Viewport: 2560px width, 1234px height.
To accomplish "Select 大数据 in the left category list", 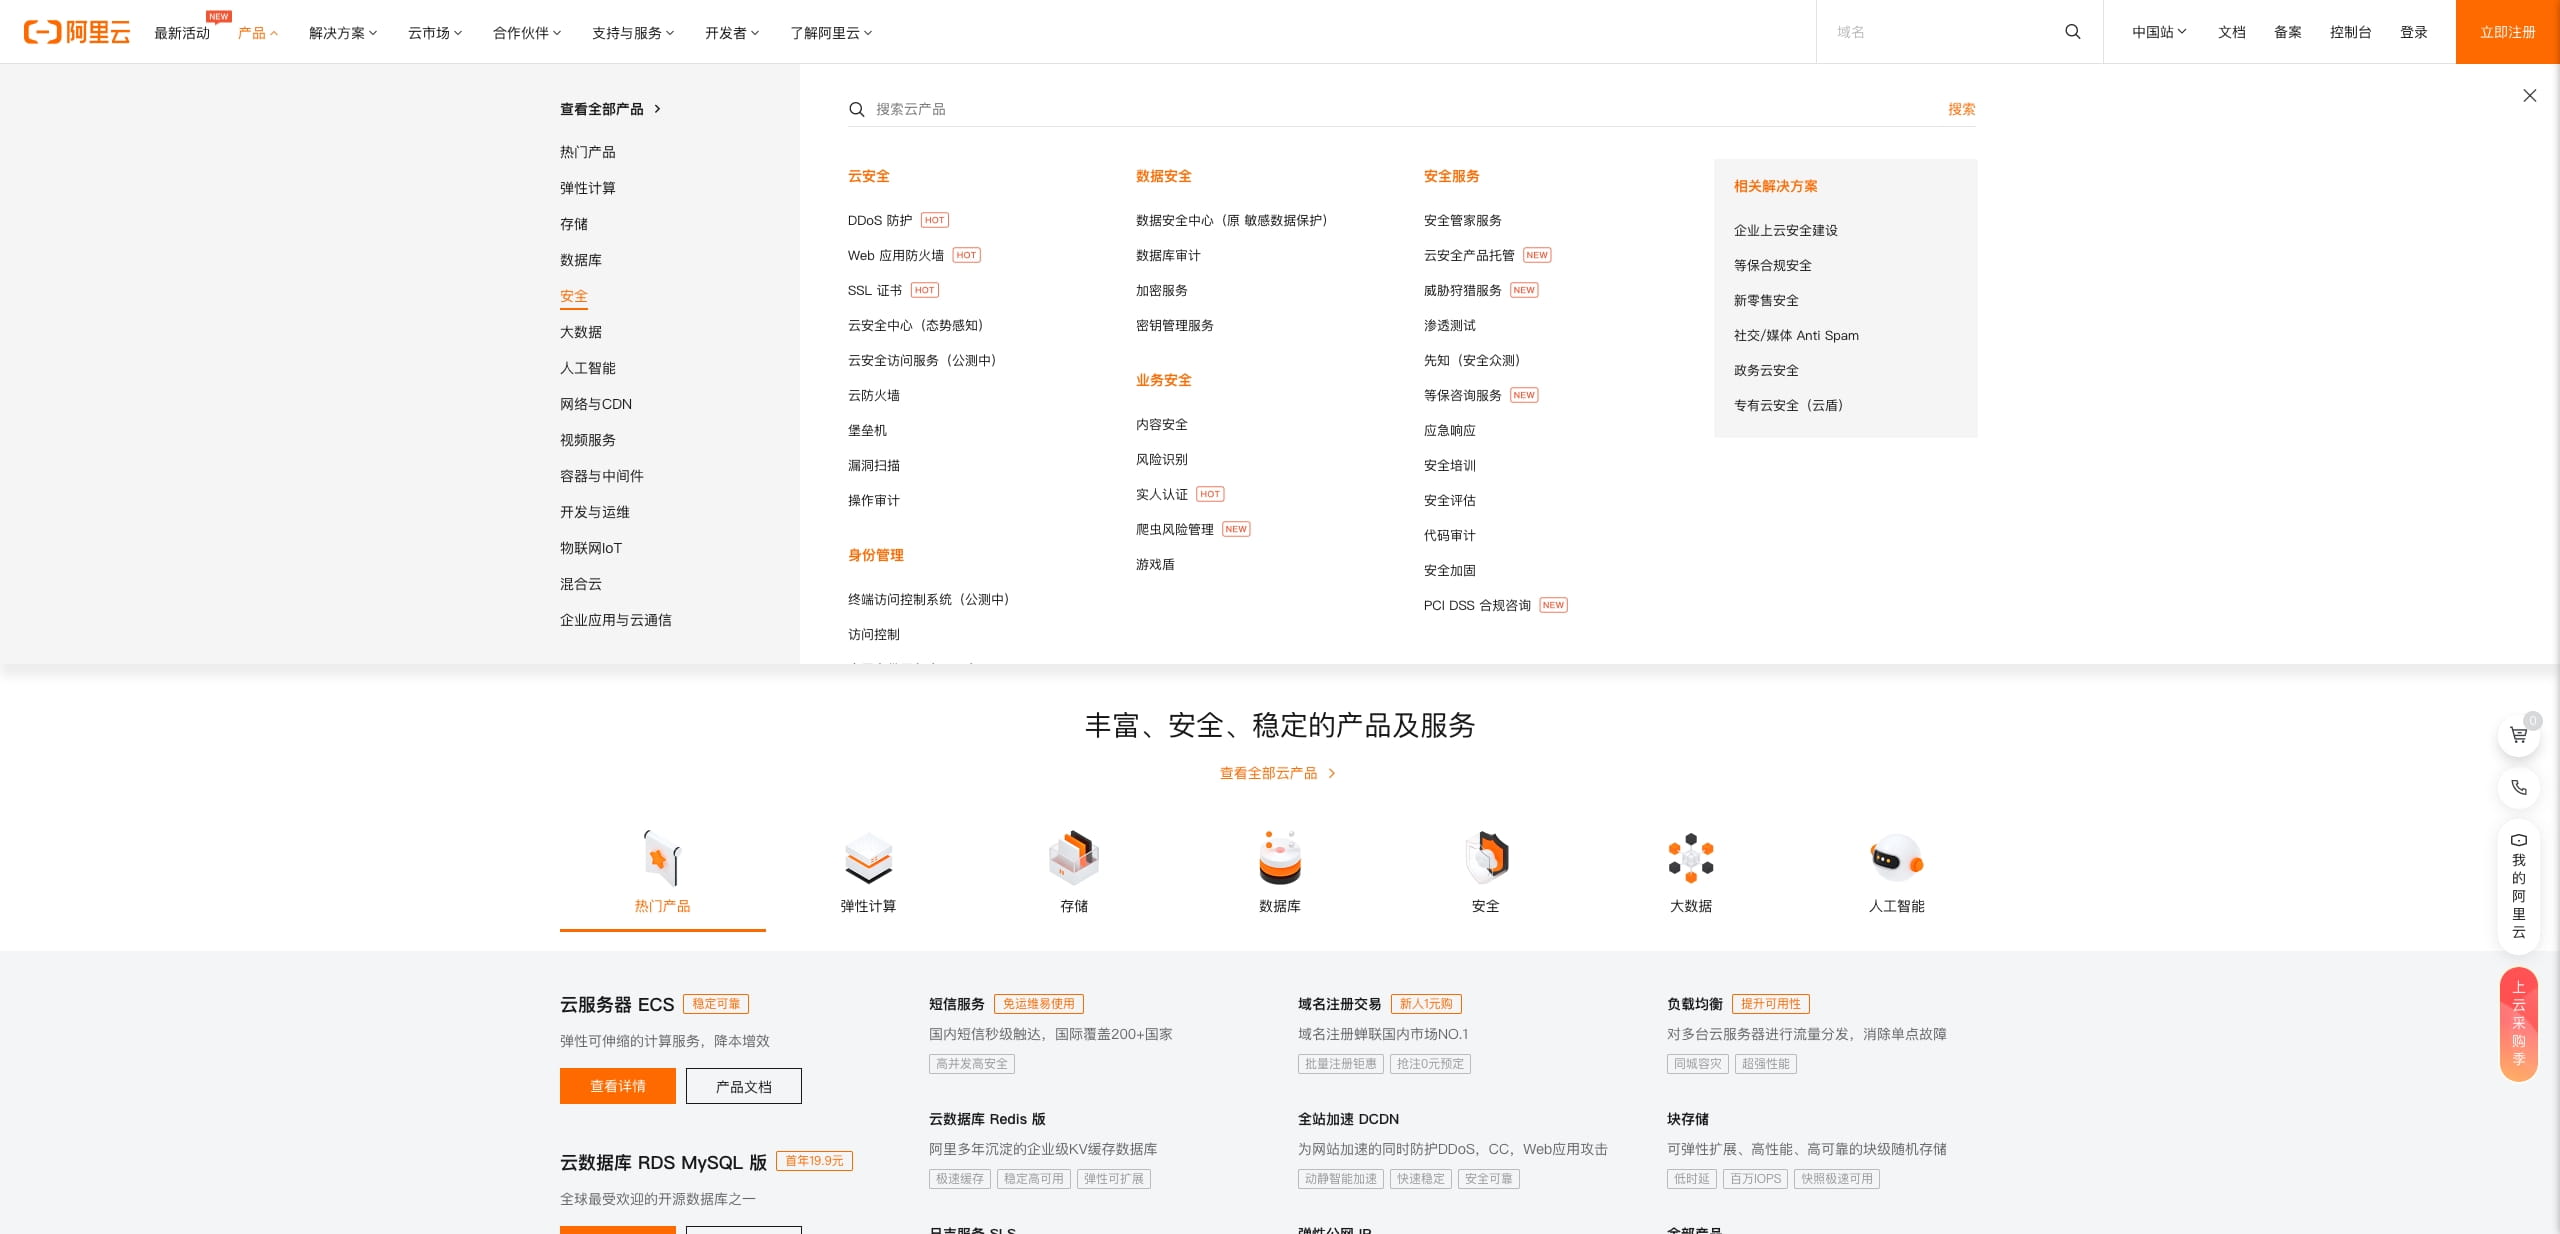I will click(581, 332).
